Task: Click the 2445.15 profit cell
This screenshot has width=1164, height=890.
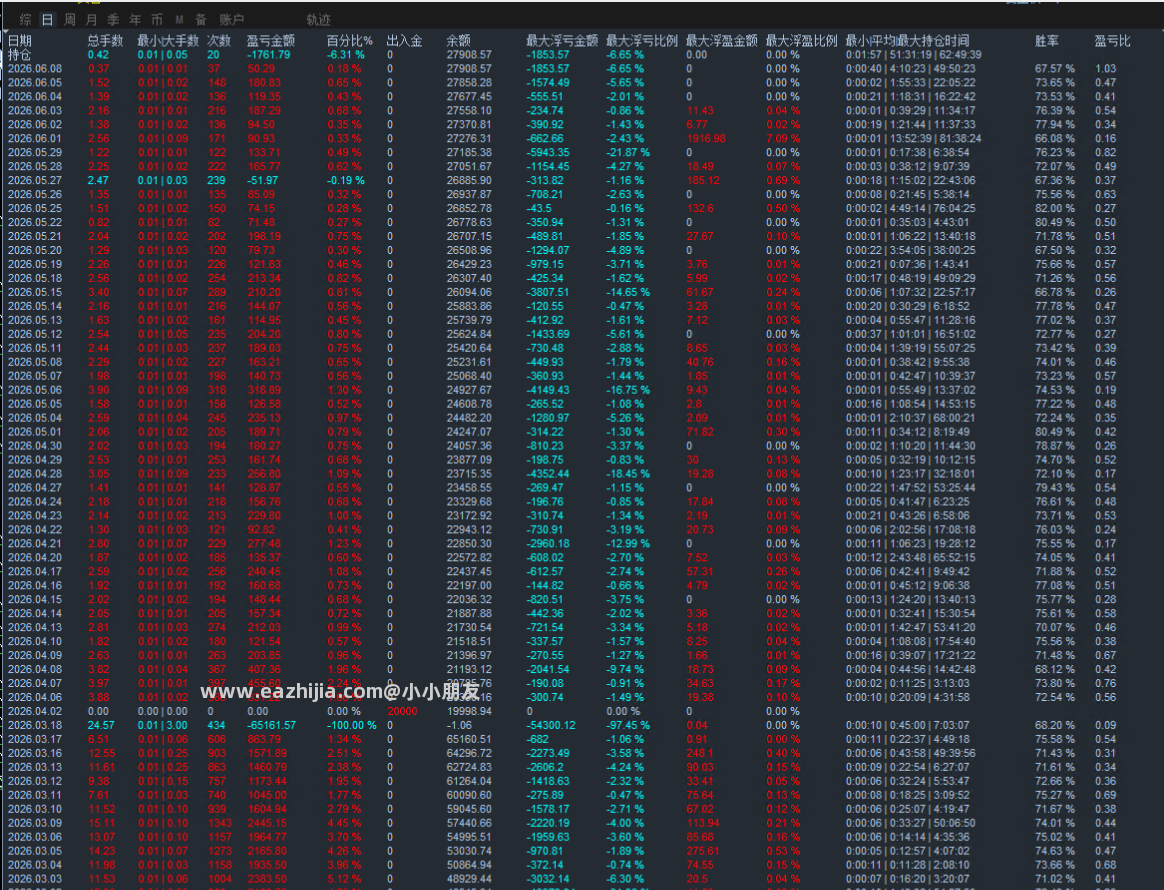Action: 267,823
